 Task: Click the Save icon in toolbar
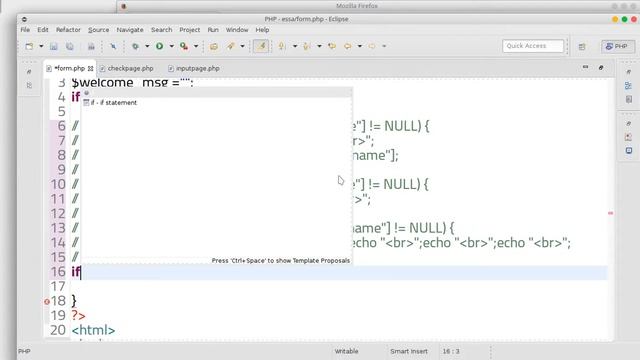click(x=53, y=46)
